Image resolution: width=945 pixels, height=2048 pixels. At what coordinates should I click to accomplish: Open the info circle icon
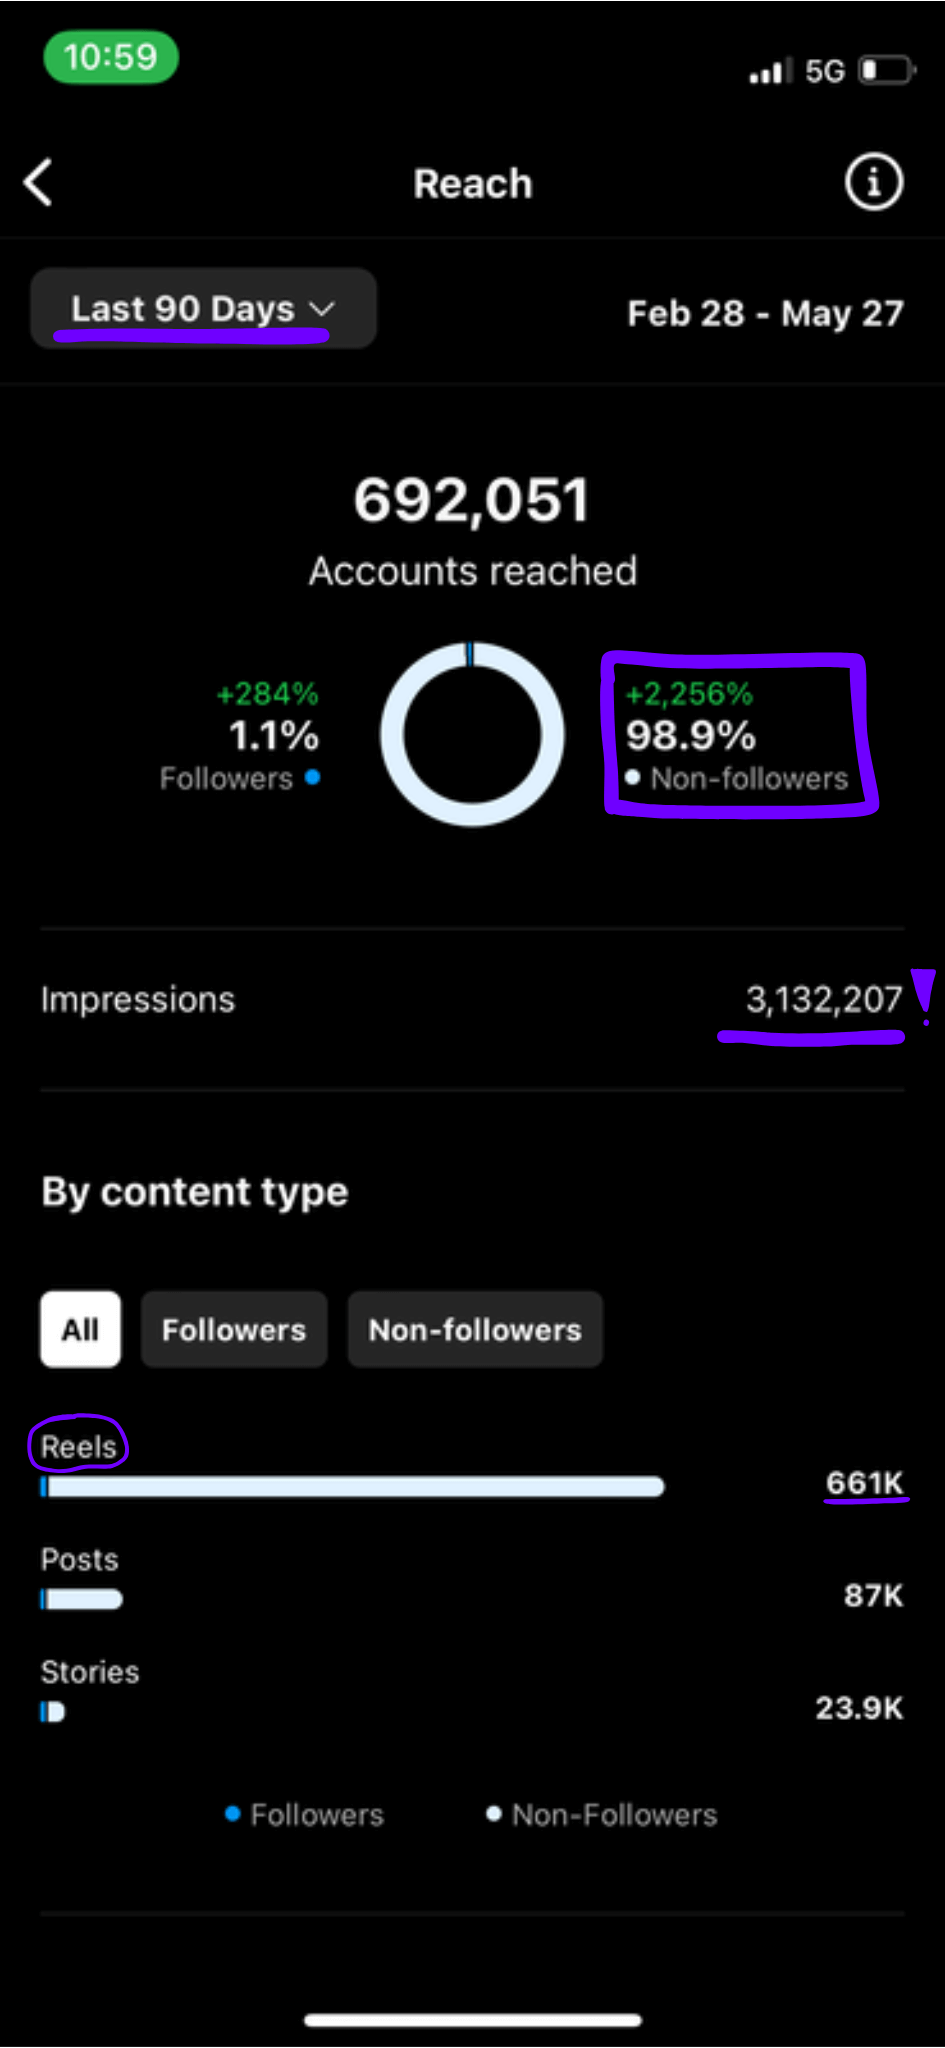pos(874,182)
